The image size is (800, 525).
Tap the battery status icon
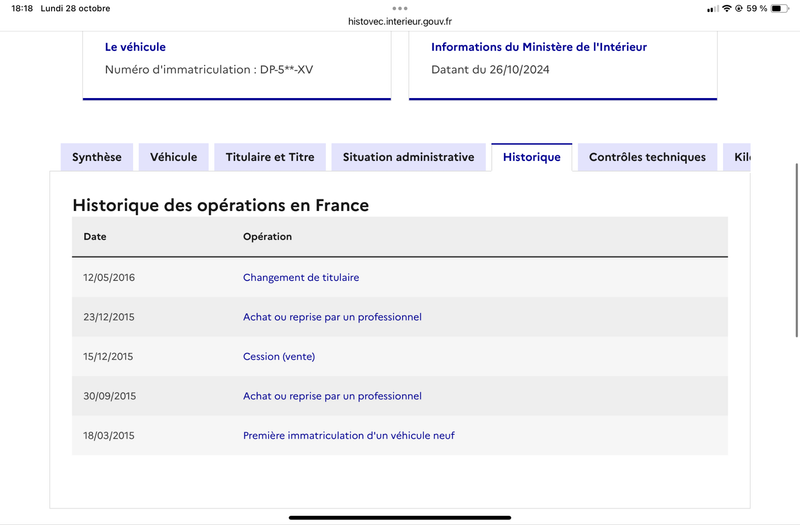point(780,8)
